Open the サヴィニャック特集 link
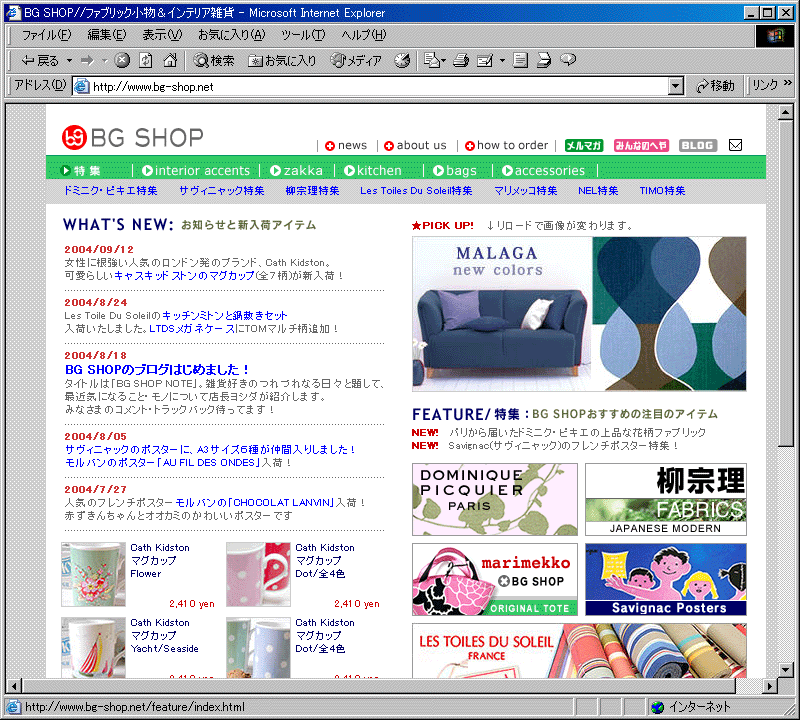800x720 pixels. [x=222, y=191]
